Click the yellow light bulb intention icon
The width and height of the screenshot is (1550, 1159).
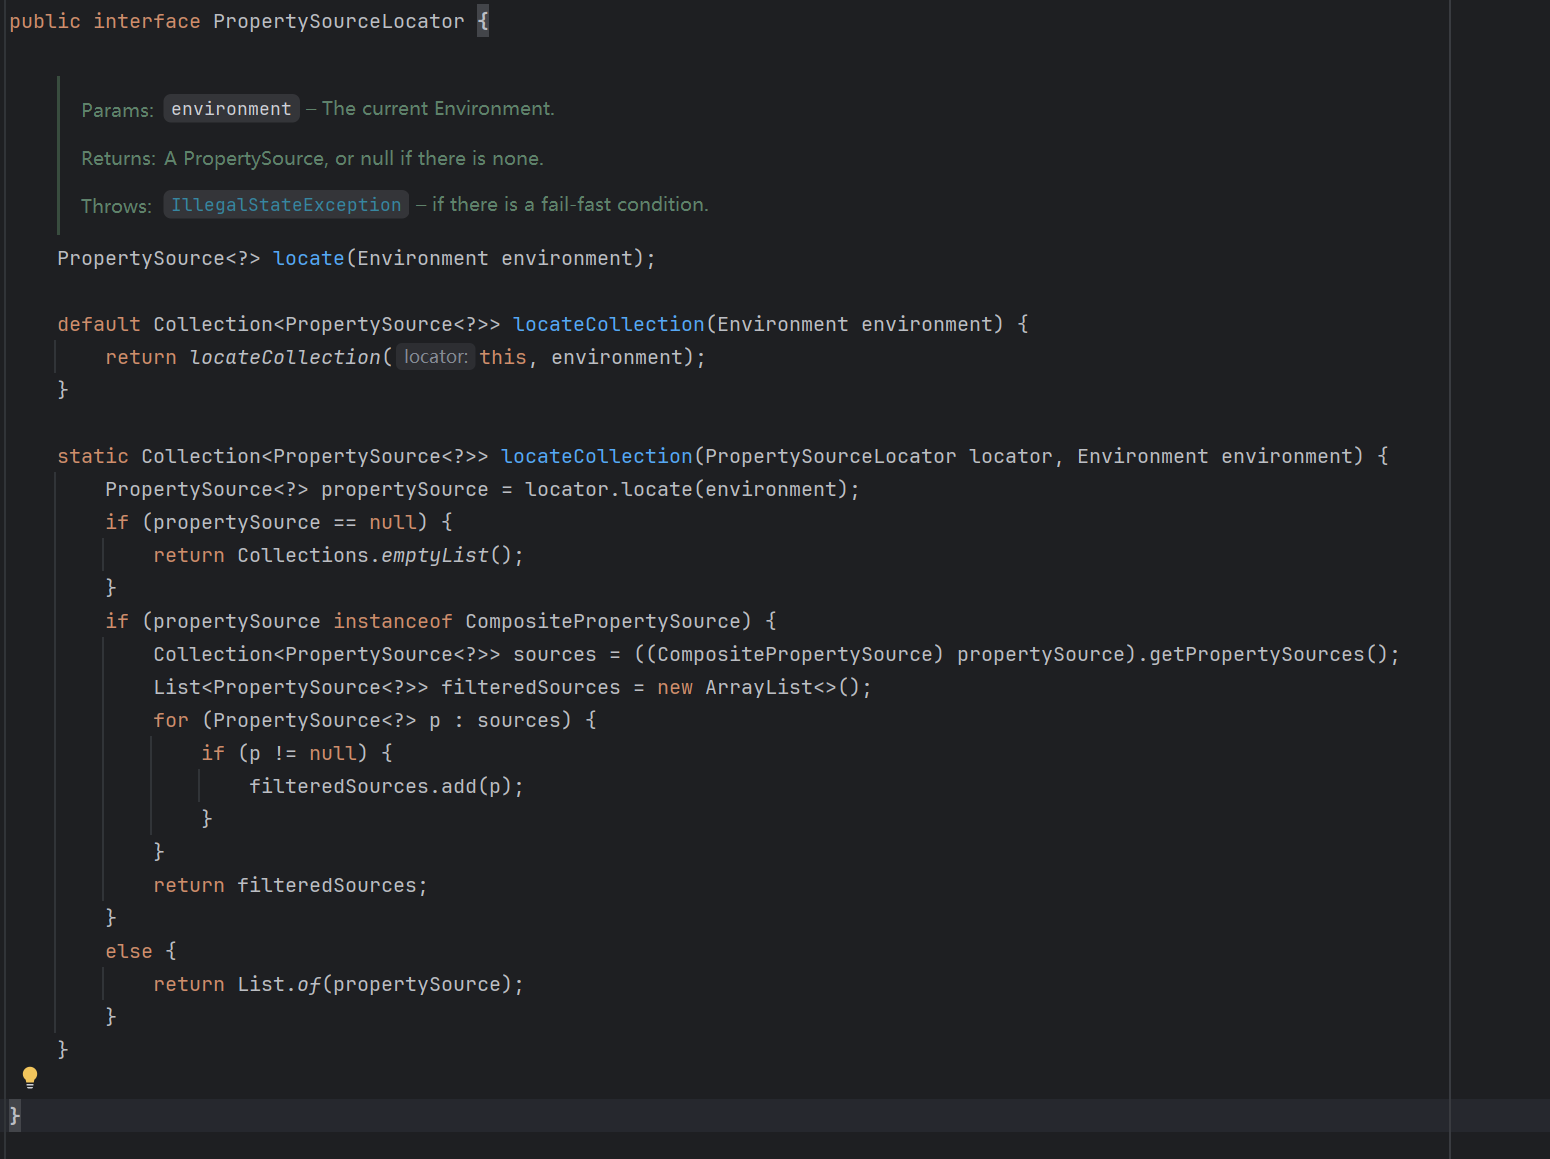(x=30, y=1077)
